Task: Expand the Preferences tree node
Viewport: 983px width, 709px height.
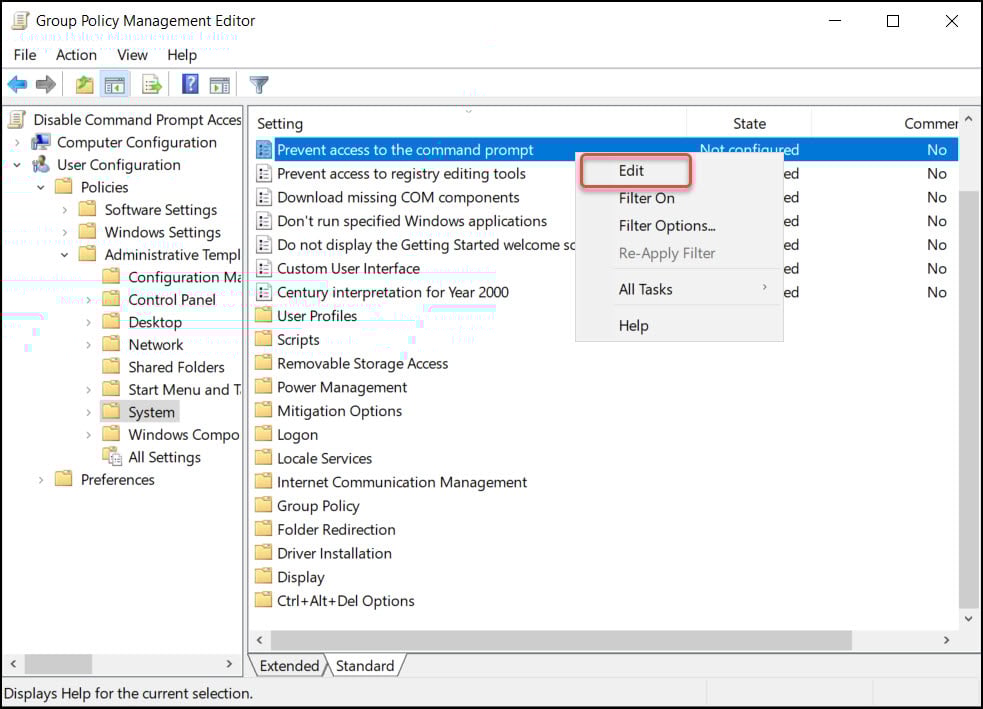Action: [x=41, y=480]
